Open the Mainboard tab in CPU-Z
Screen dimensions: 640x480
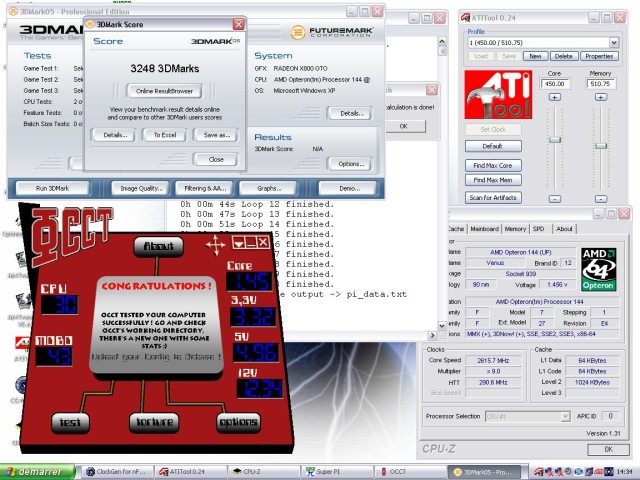coord(484,229)
